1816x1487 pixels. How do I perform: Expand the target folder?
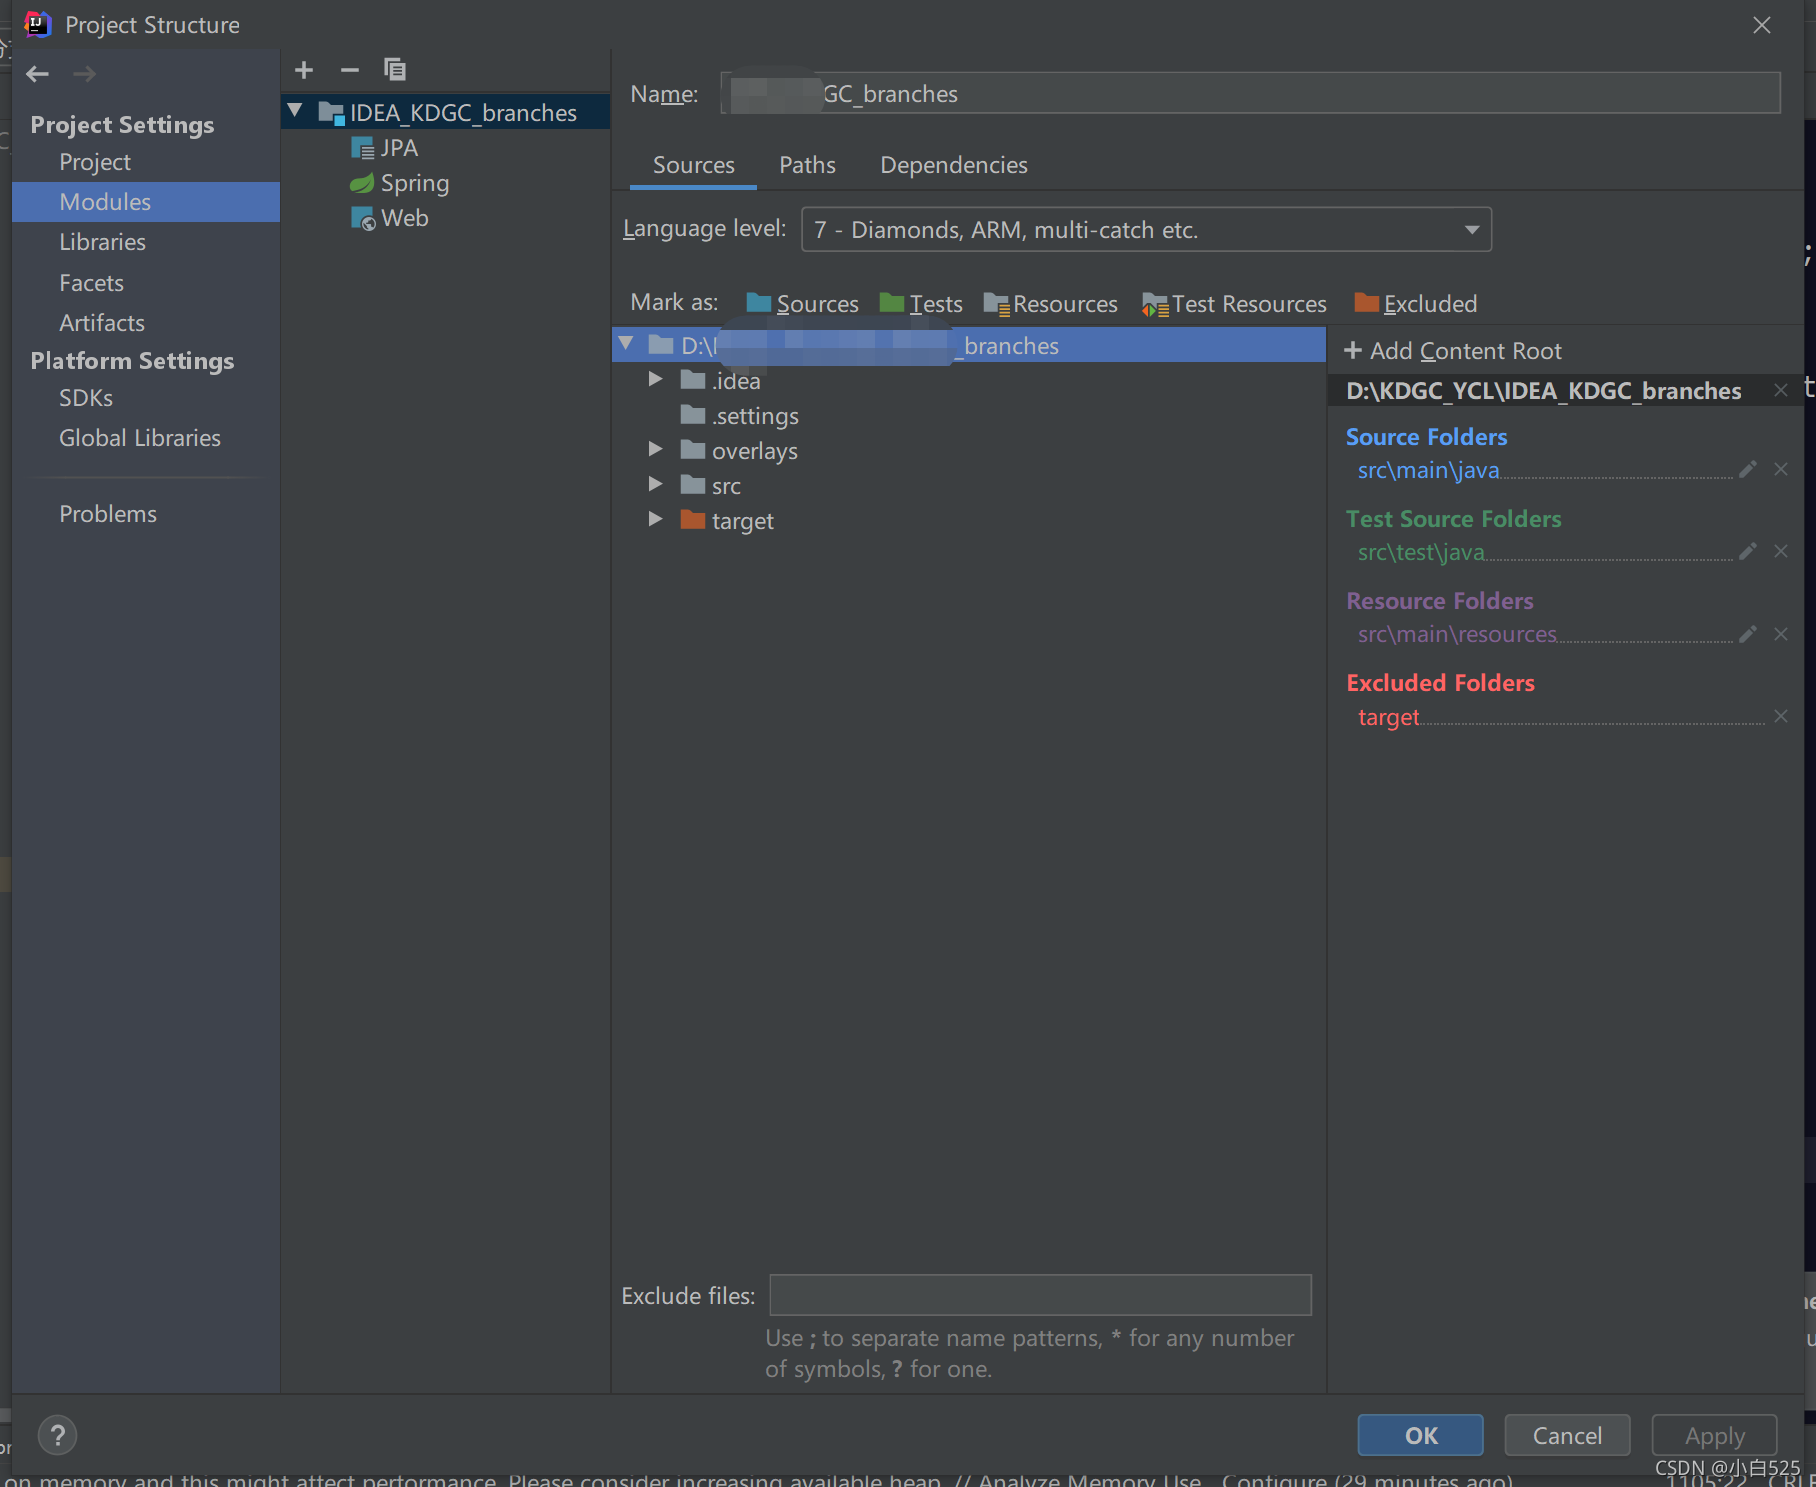click(655, 519)
